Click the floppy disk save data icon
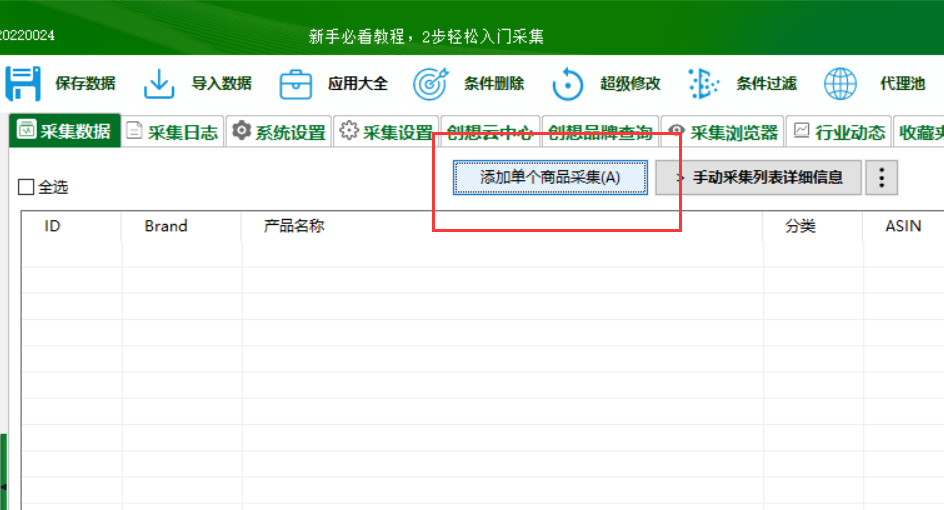The width and height of the screenshot is (944, 510). click(x=23, y=83)
